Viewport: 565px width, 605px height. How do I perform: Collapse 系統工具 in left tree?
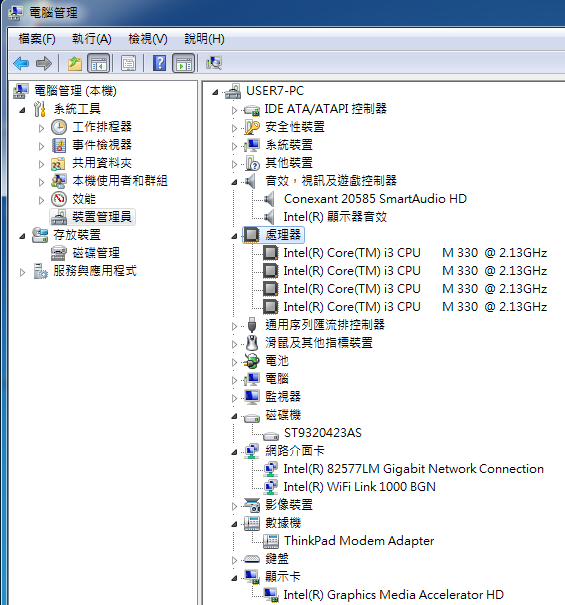(22, 110)
